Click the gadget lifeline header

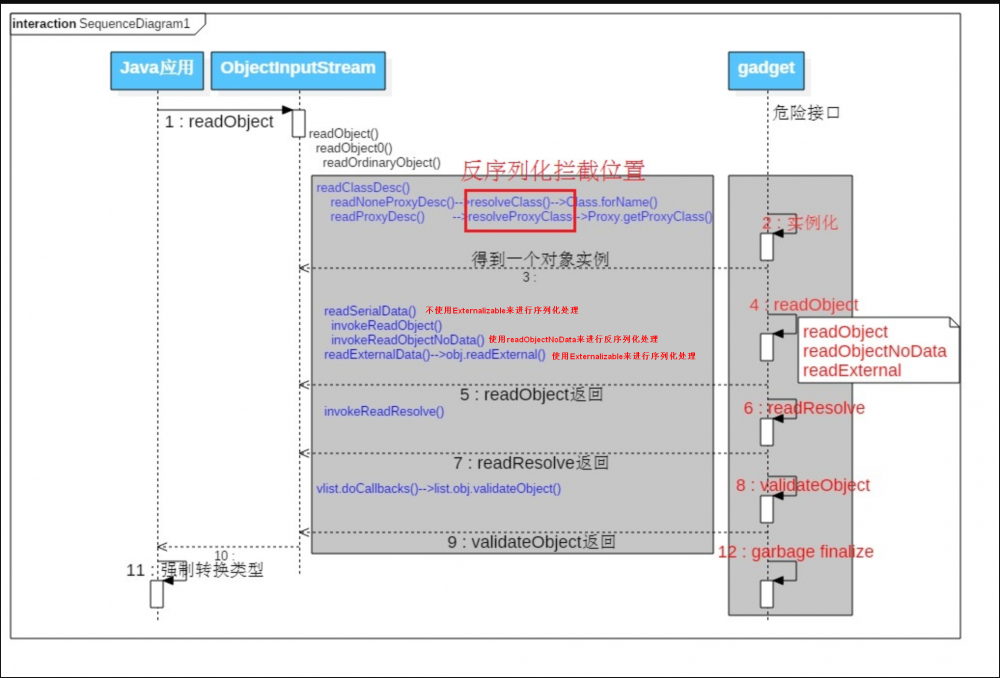[765, 70]
